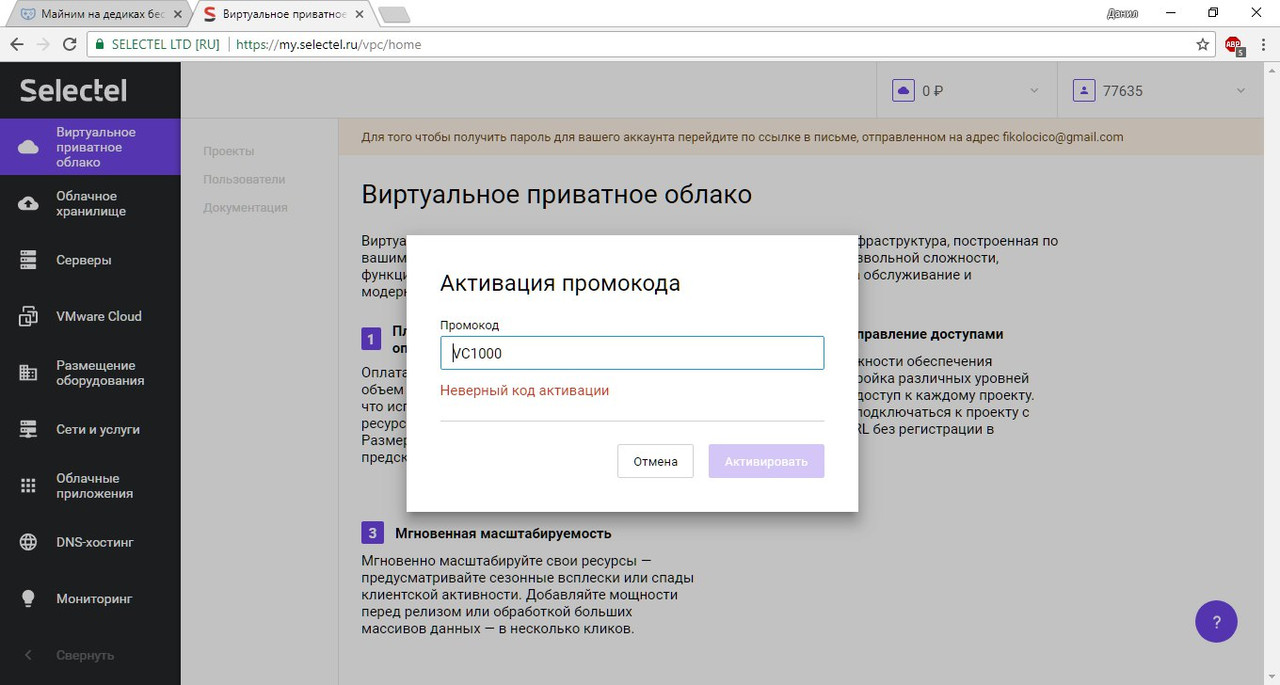Click in the Промокод input field
This screenshot has width=1280, height=685.
click(x=632, y=353)
